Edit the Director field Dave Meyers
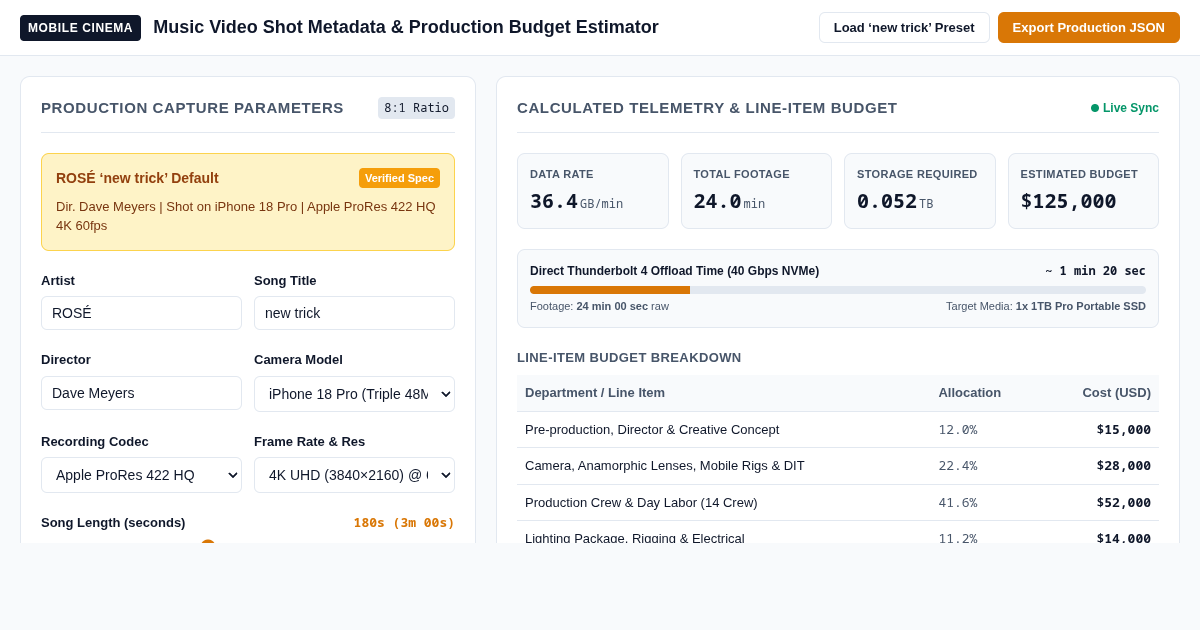Viewport: 1200px width, 630px height. pos(141,393)
